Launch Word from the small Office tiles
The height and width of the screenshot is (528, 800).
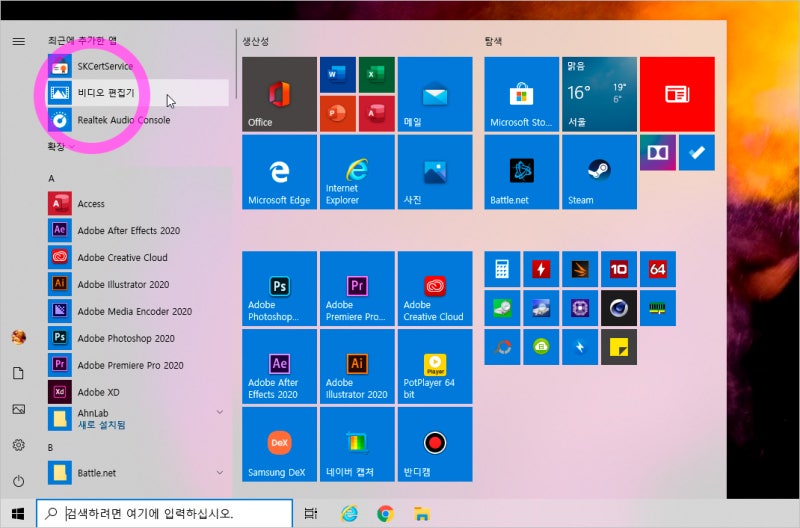[x=338, y=74]
